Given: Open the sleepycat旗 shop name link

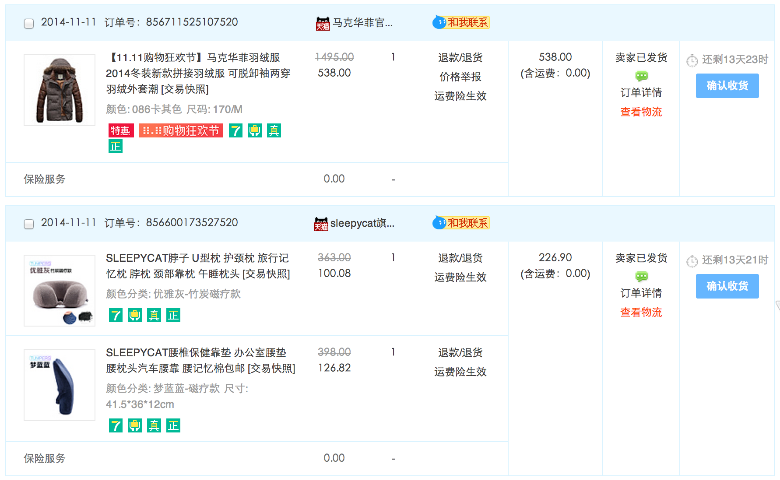Looking at the screenshot, I should tap(362, 223).
